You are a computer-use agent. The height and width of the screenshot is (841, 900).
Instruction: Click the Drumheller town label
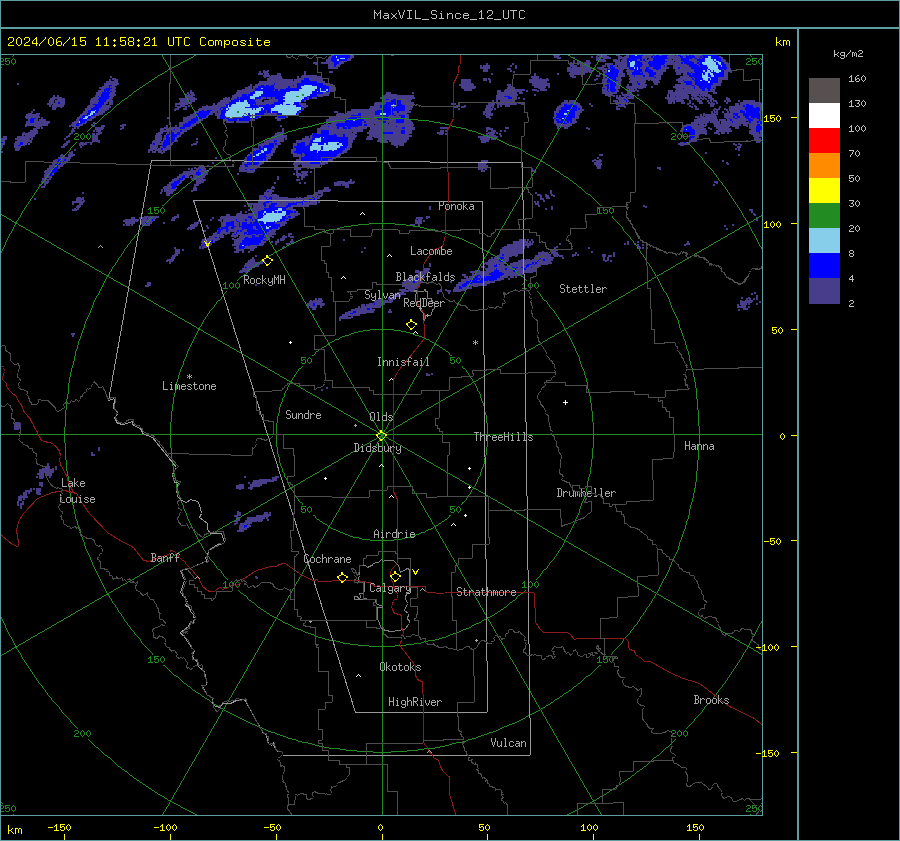[586, 493]
